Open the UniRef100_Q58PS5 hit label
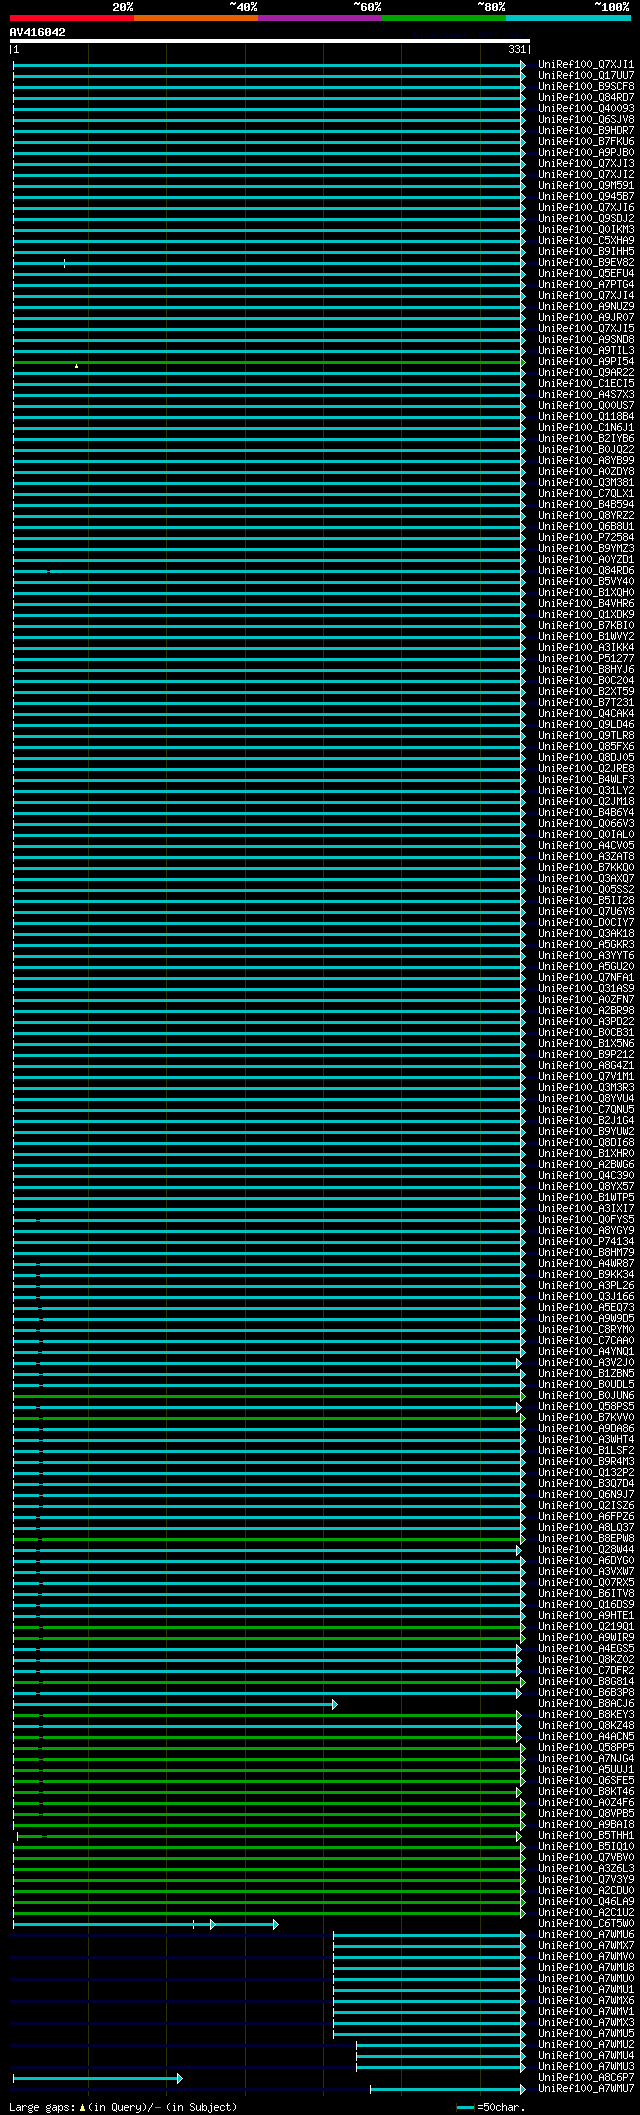This screenshot has width=640, height=2115. (x=586, y=1406)
